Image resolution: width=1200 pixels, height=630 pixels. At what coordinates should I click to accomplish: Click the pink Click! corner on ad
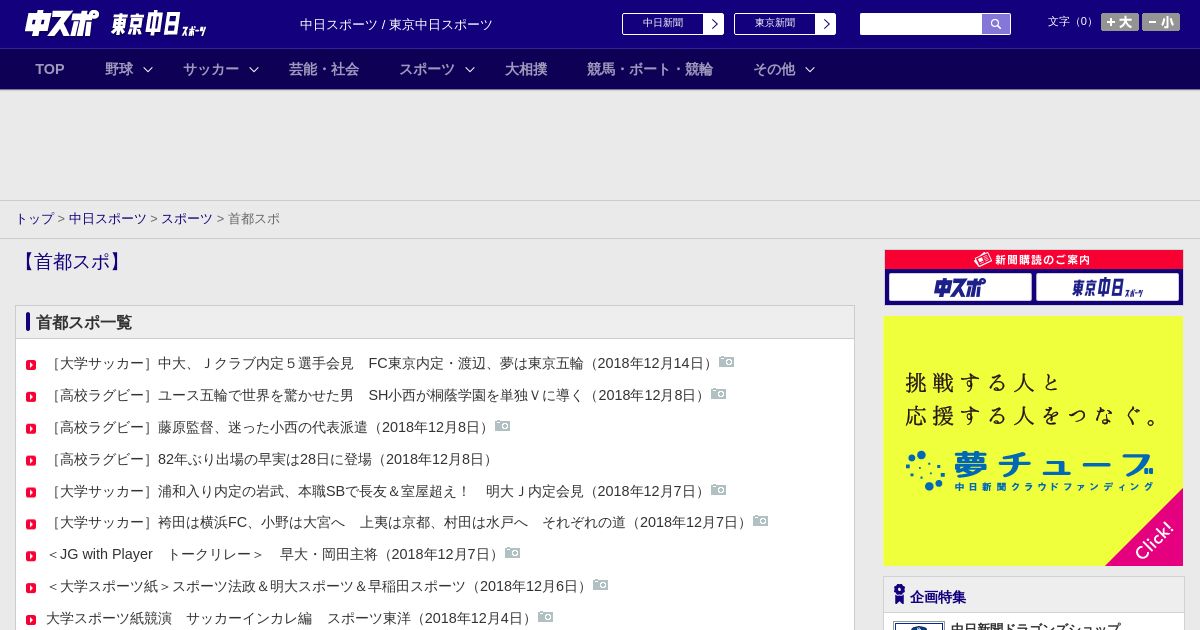click(1155, 539)
